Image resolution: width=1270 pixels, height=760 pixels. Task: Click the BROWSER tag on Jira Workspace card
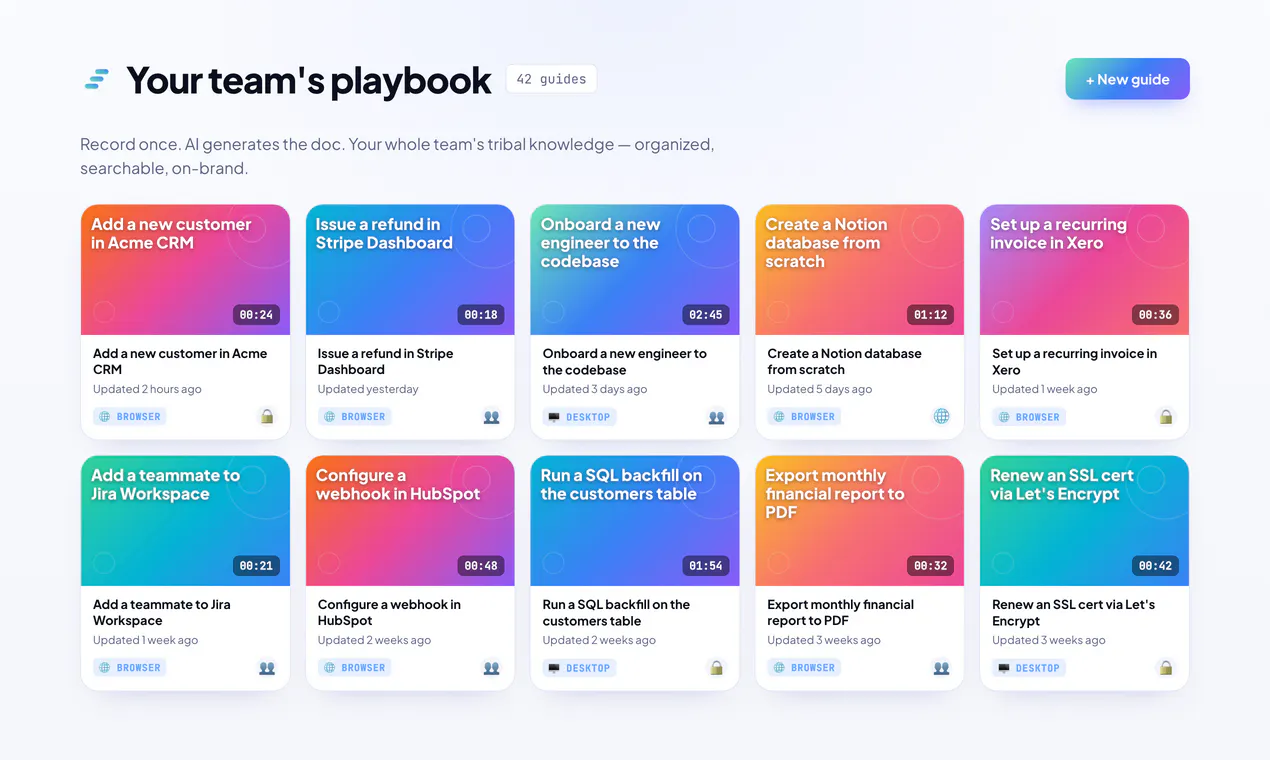pos(130,667)
